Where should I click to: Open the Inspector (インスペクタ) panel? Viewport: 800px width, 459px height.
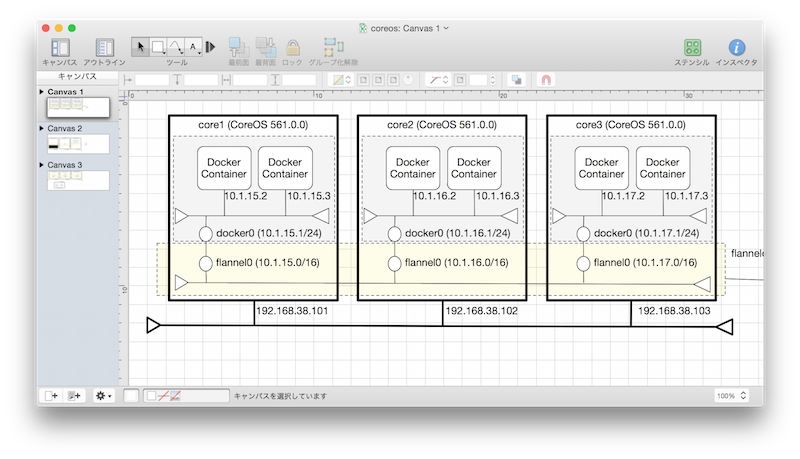point(737,47)
